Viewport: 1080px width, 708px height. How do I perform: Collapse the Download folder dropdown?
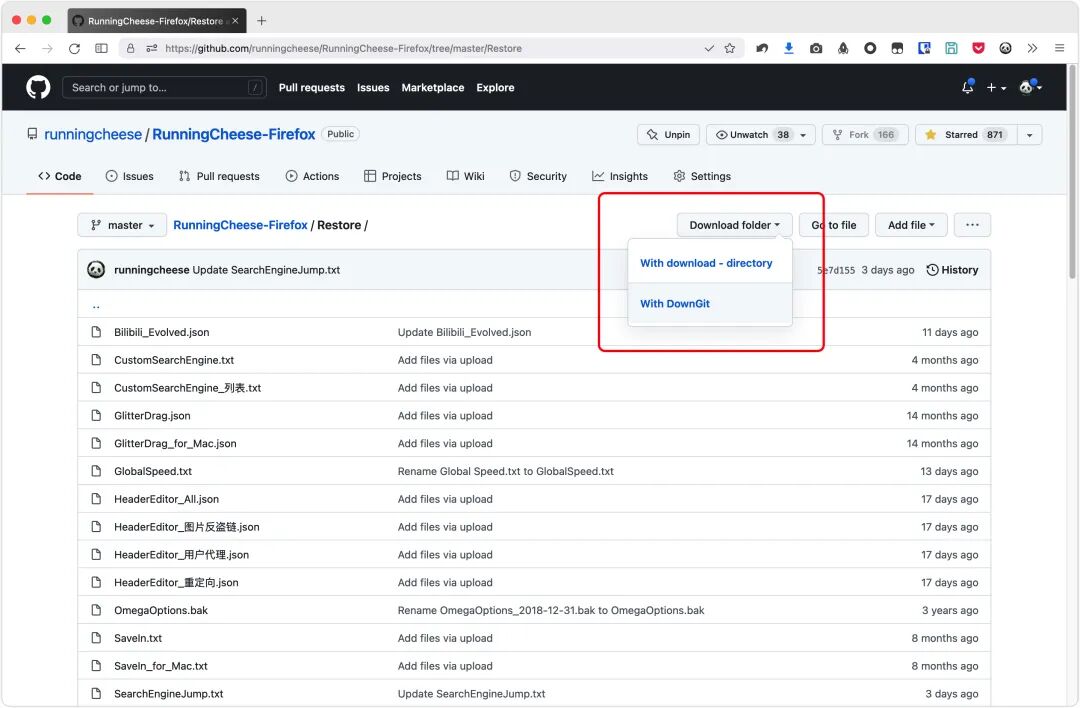734,225
